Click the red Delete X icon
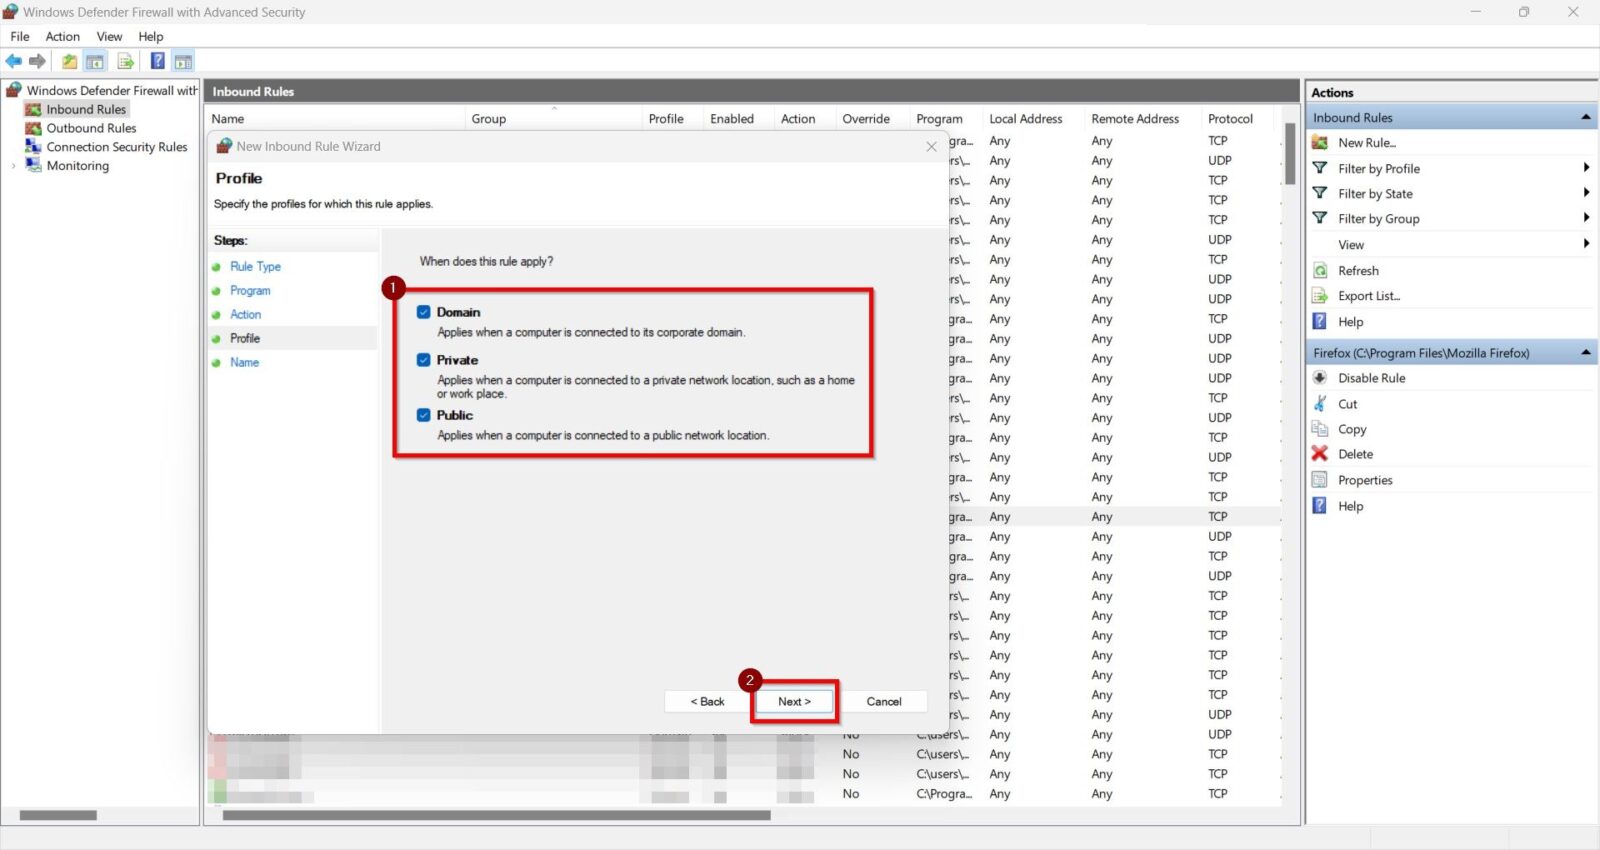The width and height of the screenshot is (1600, 850). tap(1320, 454)
